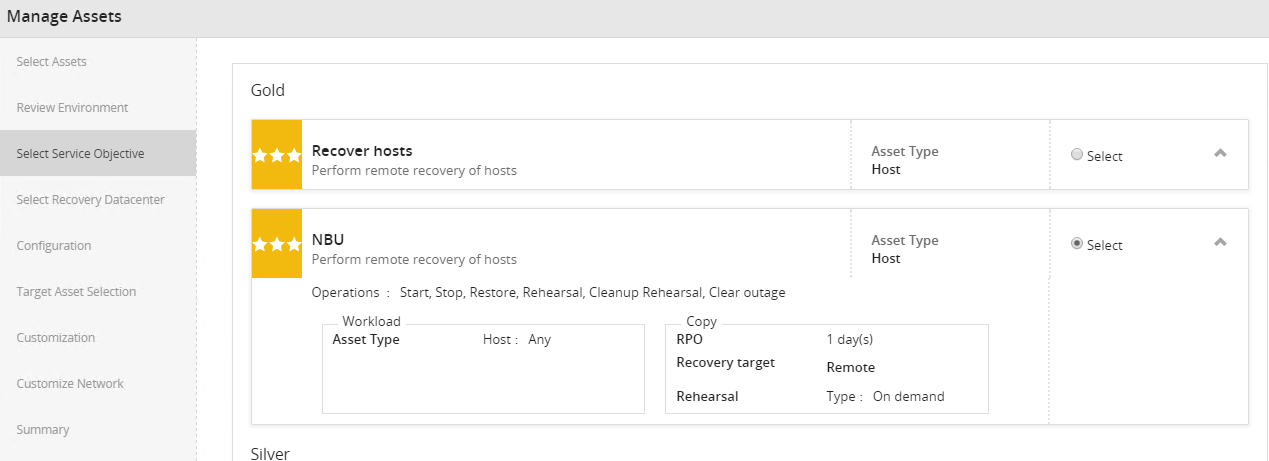
Task: Click the Recover hosts title
Action: click(x=362, y=151)
